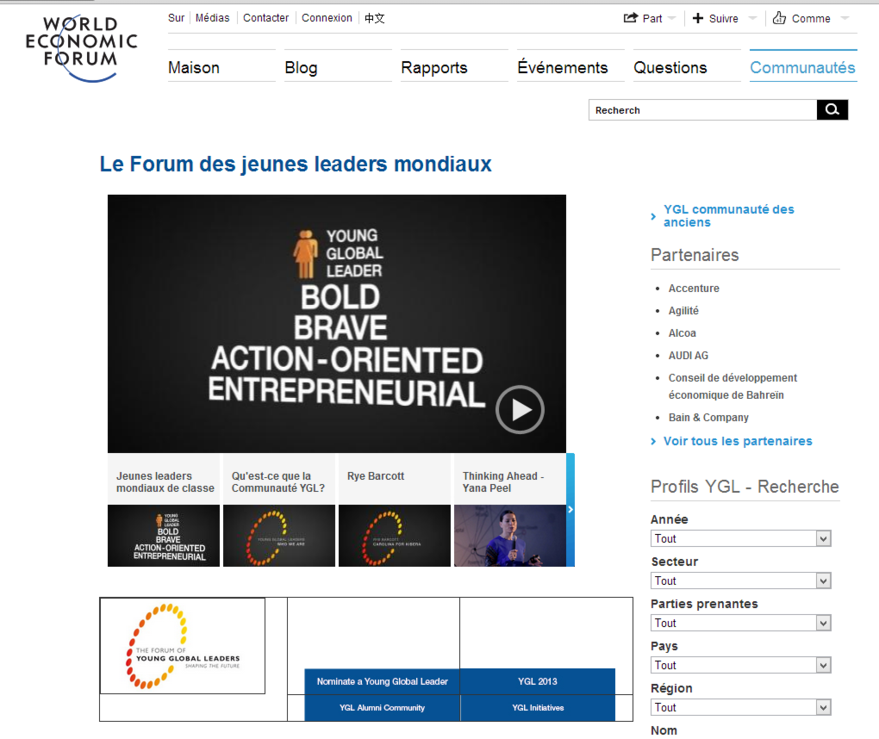
Task: Switch to Chinese language link
Action: tap(374, 18)
